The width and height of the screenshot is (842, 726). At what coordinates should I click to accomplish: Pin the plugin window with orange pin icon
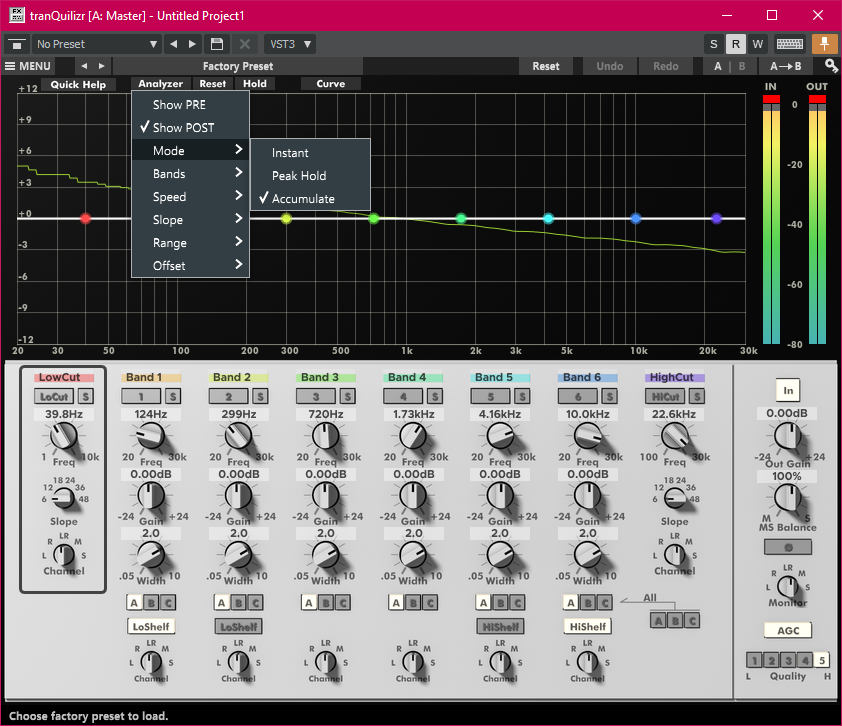pyautogui.click(x=824, y=44)
